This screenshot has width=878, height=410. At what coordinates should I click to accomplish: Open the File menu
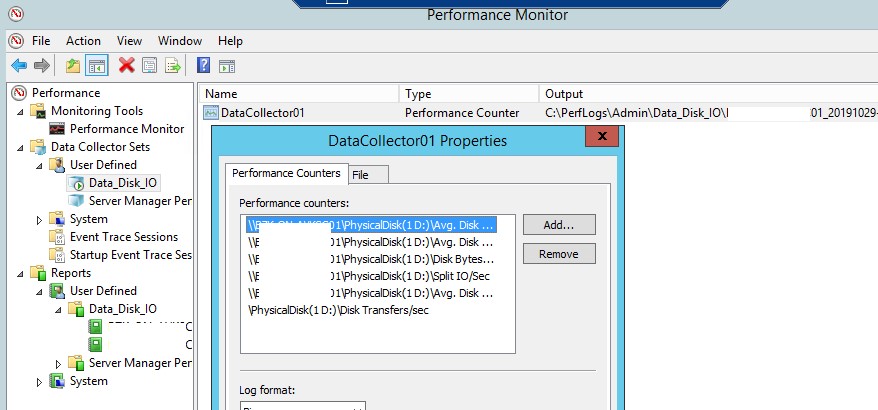41,41
